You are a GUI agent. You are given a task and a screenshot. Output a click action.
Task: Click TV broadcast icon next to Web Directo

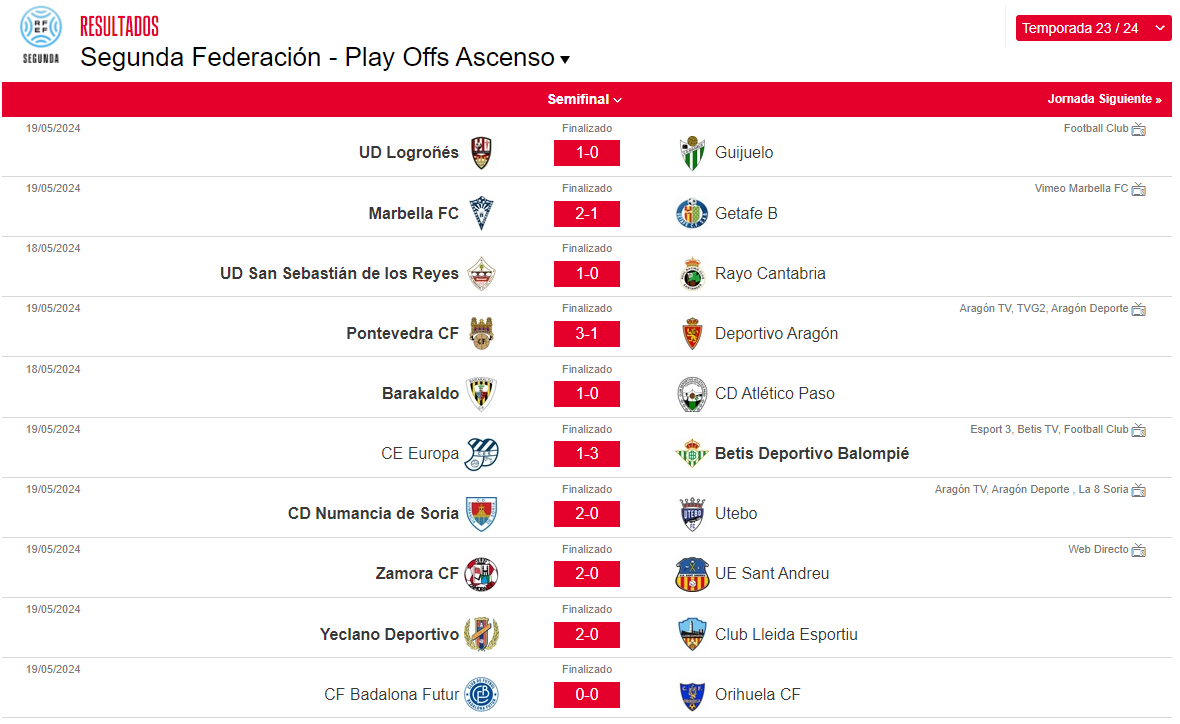(x=1139, y=550)
